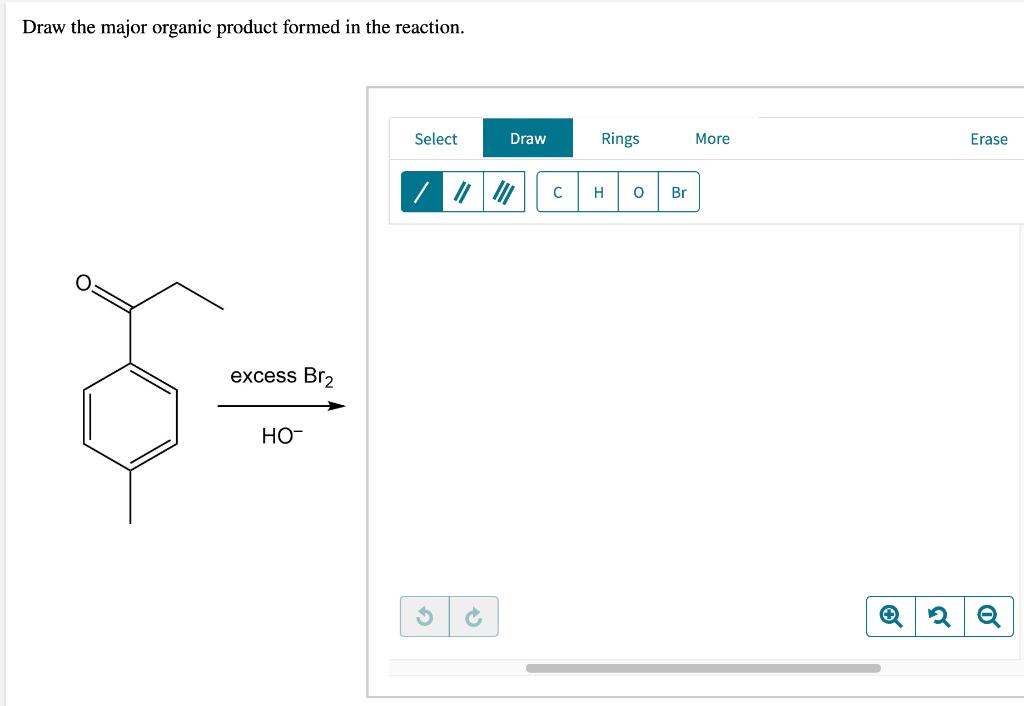The image size is (1024, 706).
Task: Click the redo arrow icon
Action: (x=474, y=617)
